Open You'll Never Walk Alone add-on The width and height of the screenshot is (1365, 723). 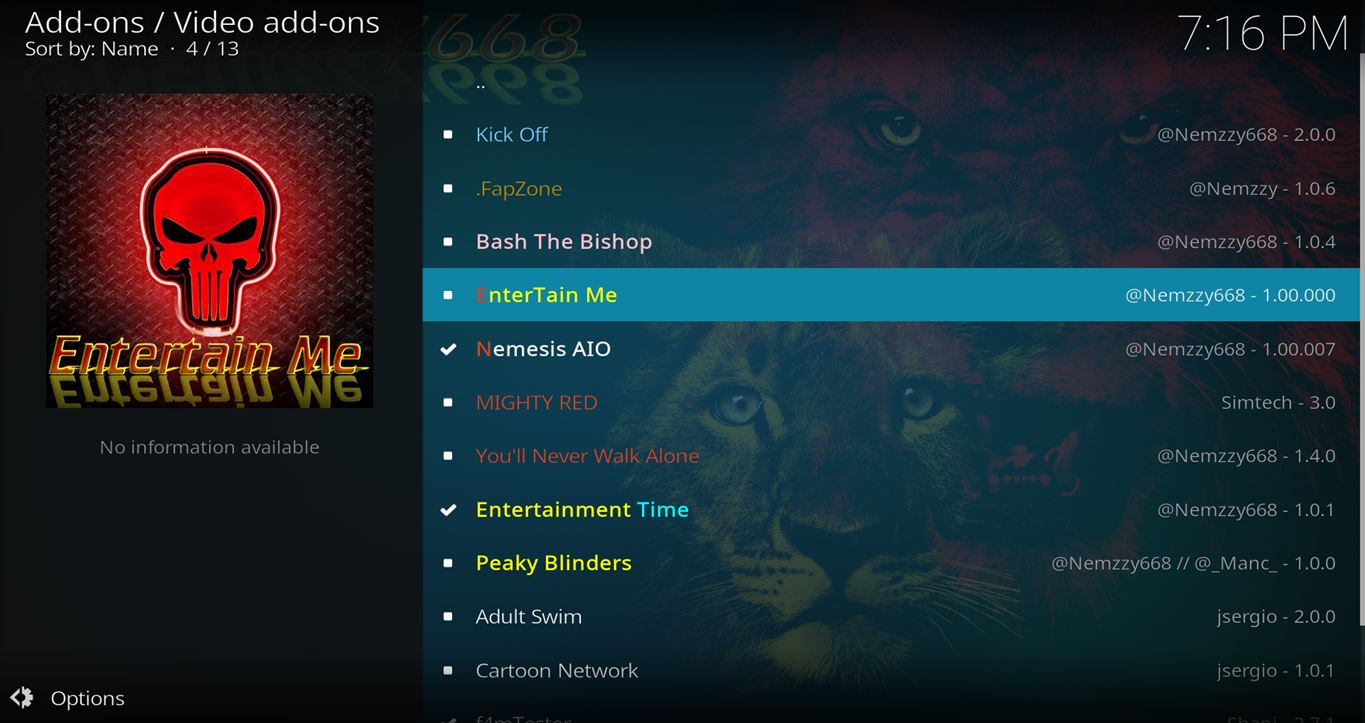pyautogui.click(x=890, y=456)
